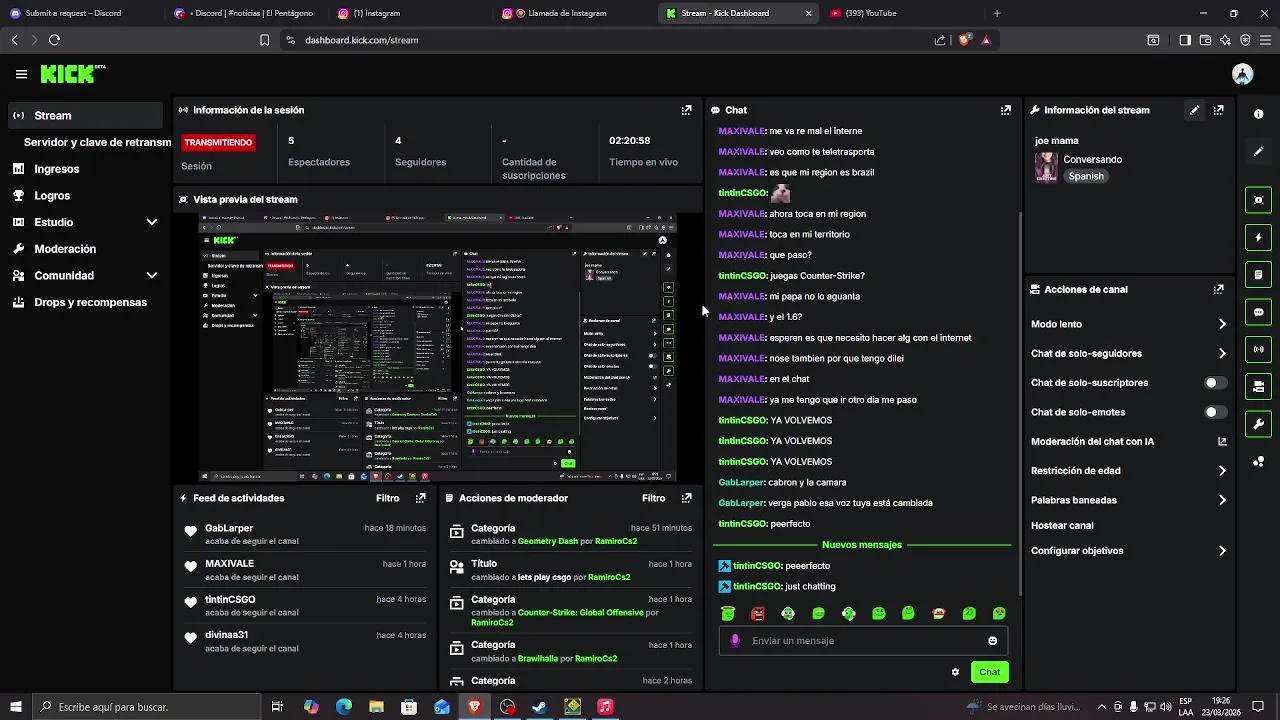Open the Kick hamburger menu
The width and height of the screenshot is (1280, 720).
(x=21, y=74)
